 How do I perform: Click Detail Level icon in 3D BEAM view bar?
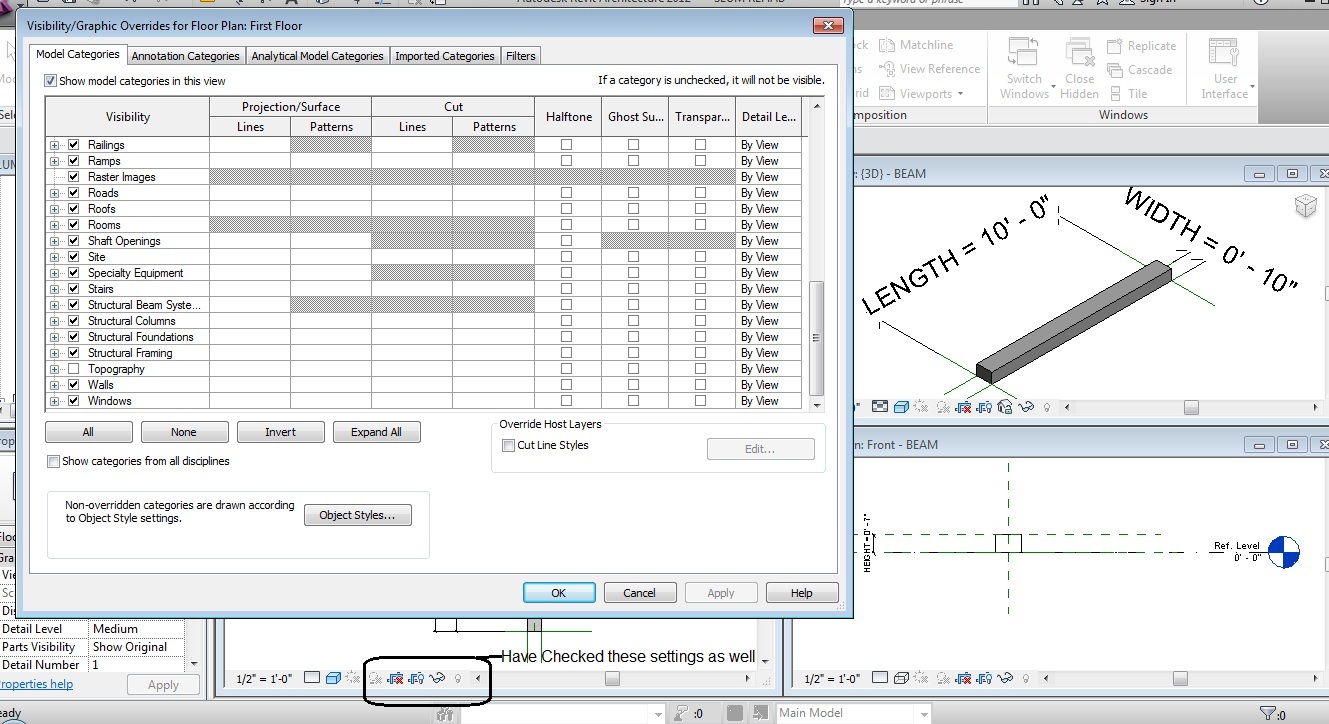tap(881, 407)
